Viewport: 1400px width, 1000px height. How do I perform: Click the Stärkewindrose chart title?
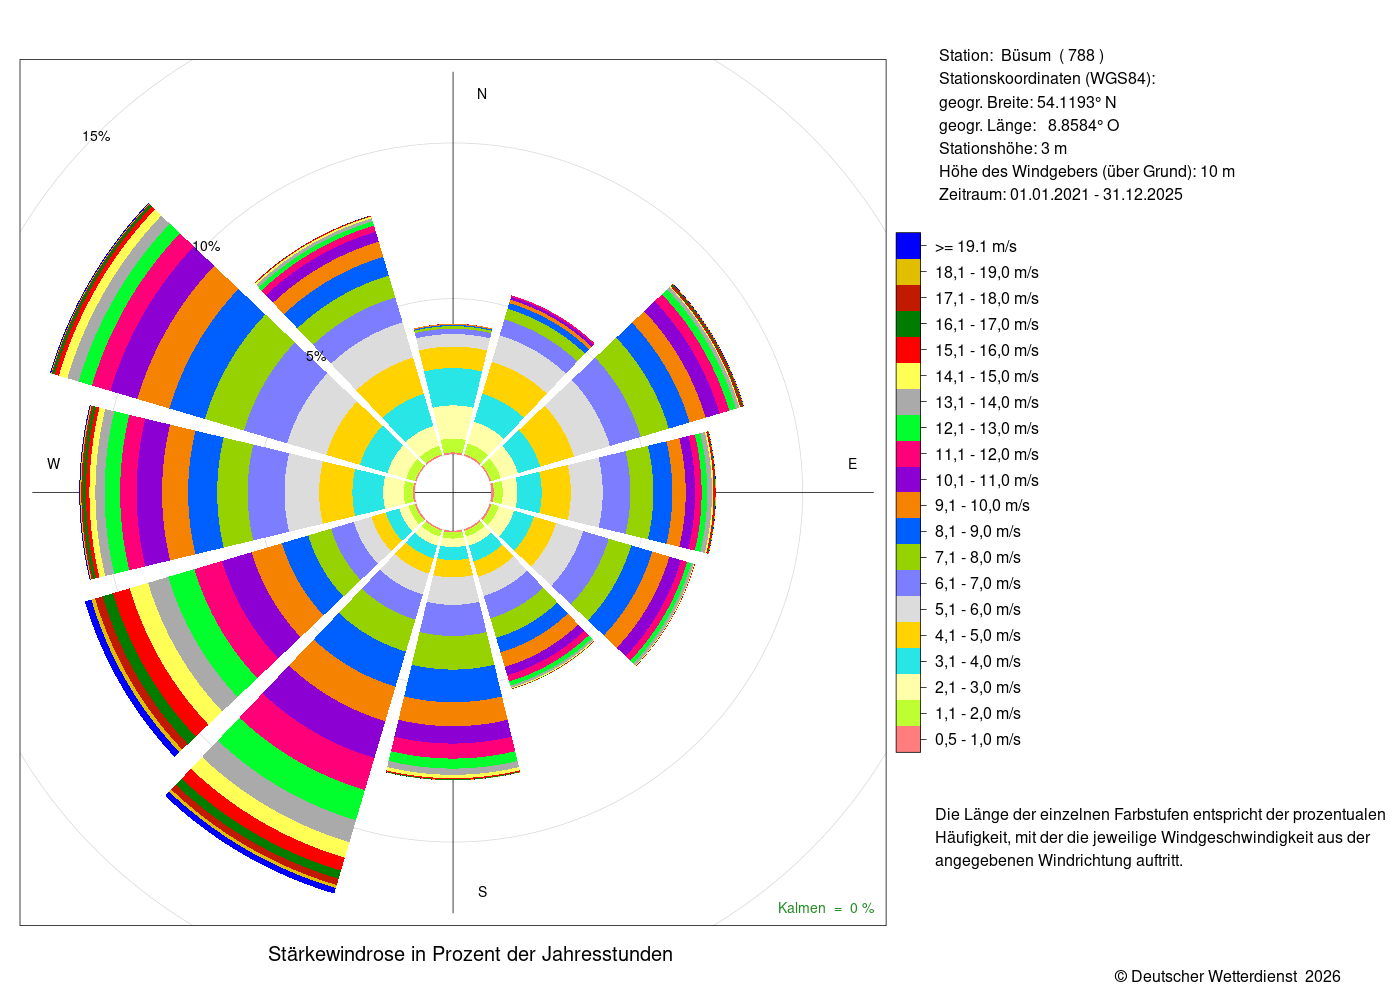click(470, 954)
